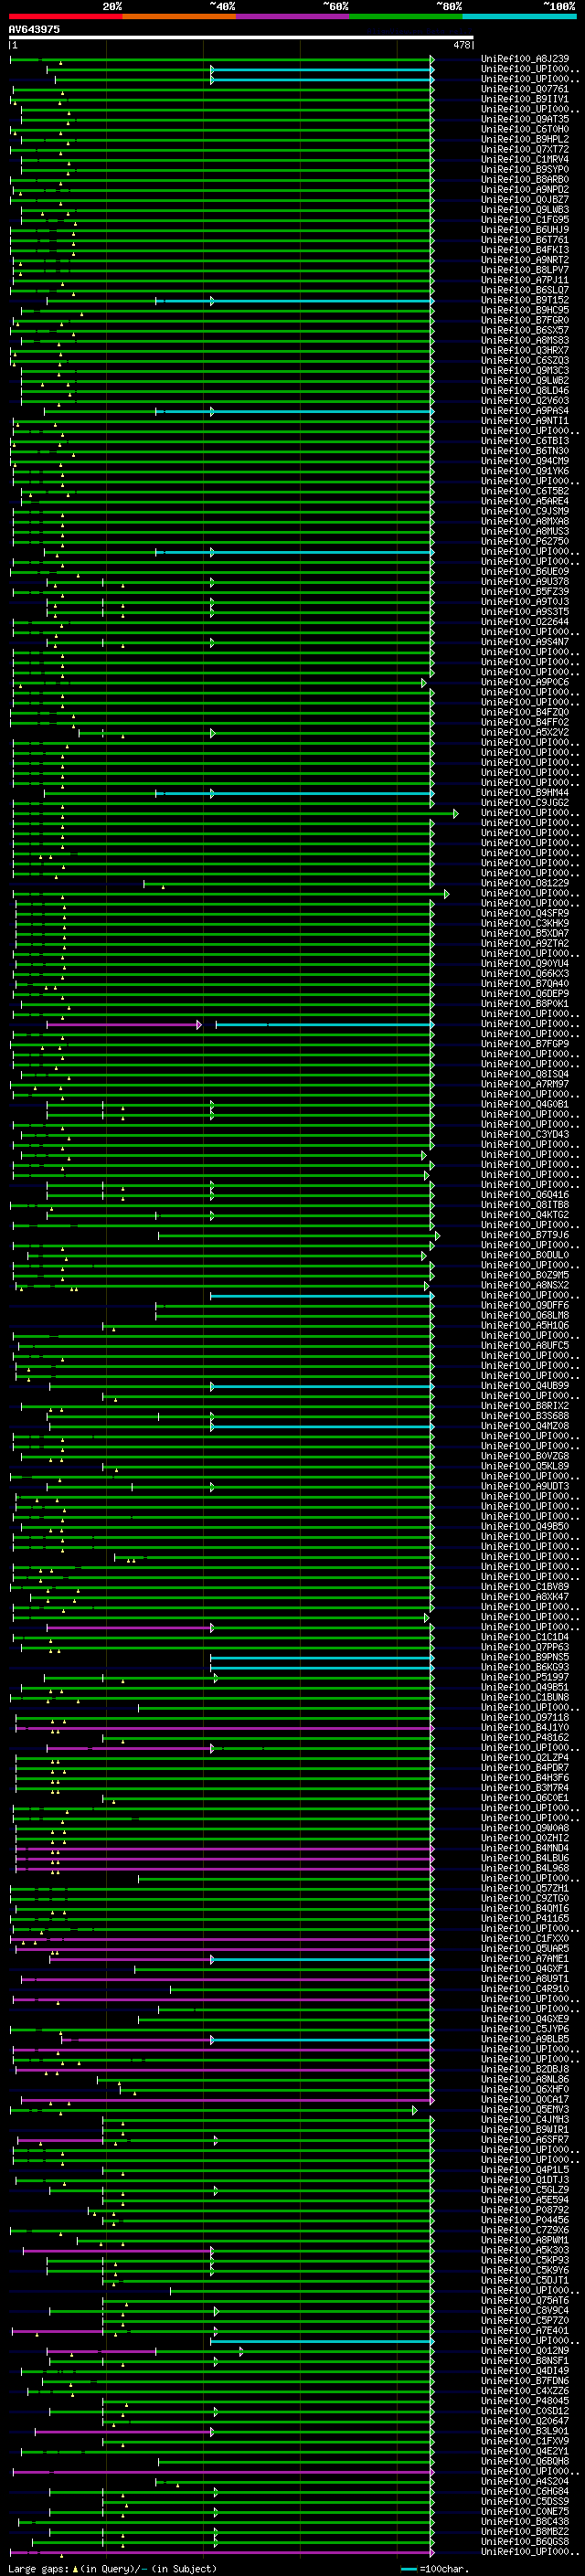Image resolution: width=585 pixels, height=2576 pixels.
Task: Select the AV643975 query label
Action: 34,29
